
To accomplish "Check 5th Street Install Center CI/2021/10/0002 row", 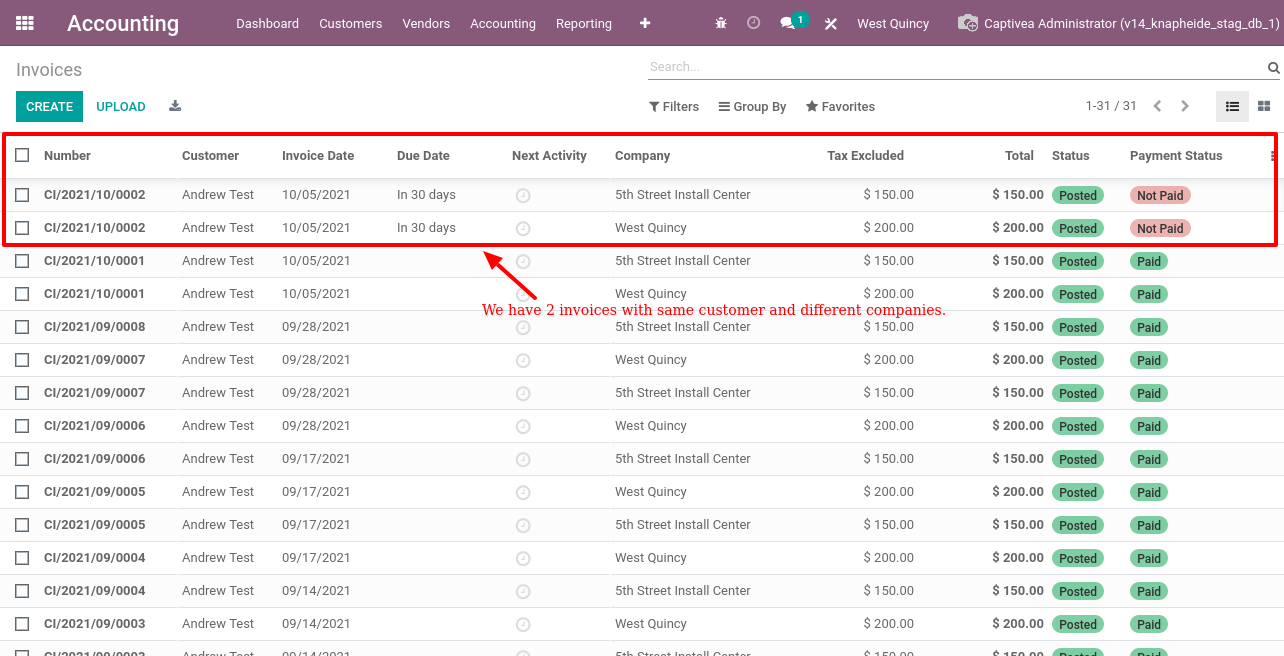I will [x=22, y=195].
